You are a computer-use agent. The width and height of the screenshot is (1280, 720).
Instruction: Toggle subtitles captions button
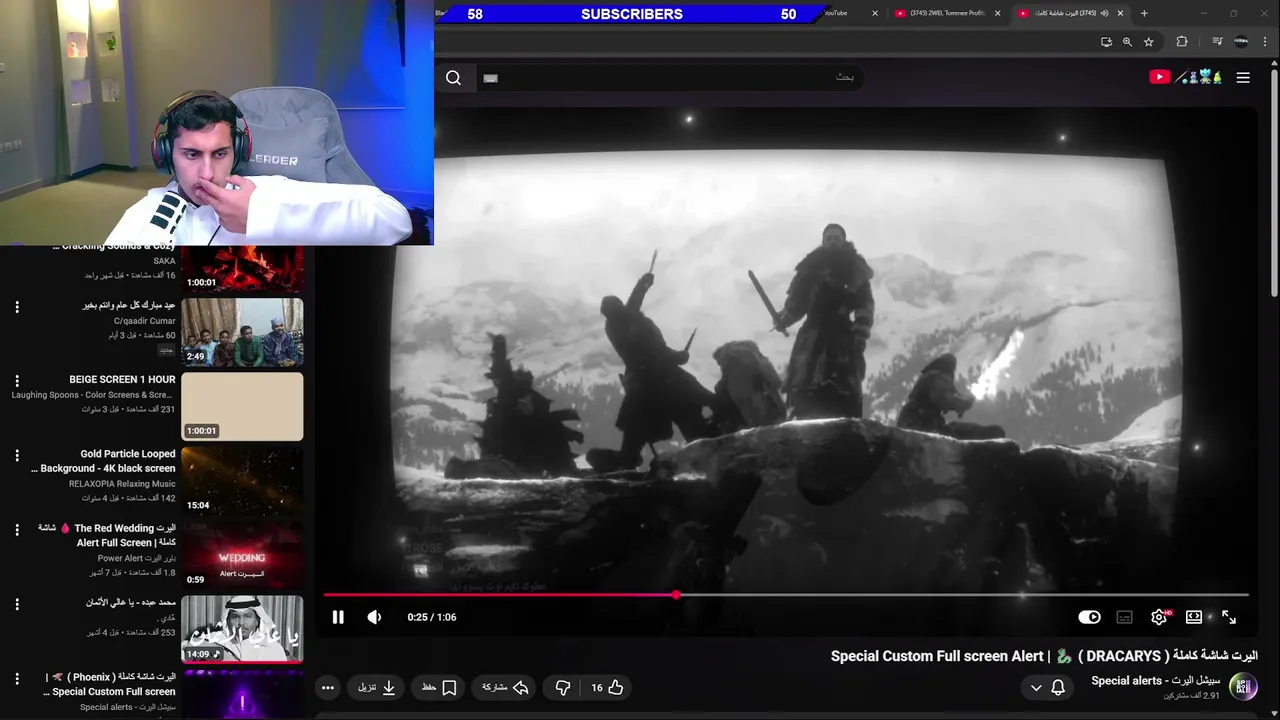(1124, 617)
